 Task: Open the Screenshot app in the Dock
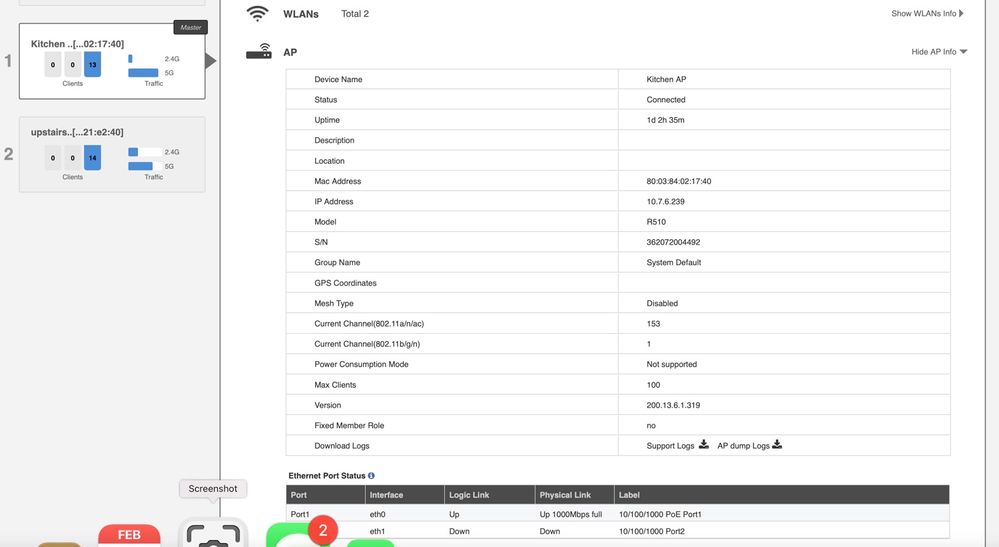click(x=212, y=534)
